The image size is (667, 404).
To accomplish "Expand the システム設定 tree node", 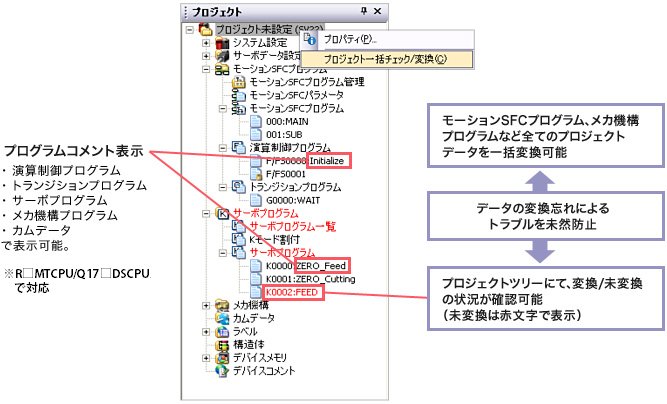I will point(206,43).
